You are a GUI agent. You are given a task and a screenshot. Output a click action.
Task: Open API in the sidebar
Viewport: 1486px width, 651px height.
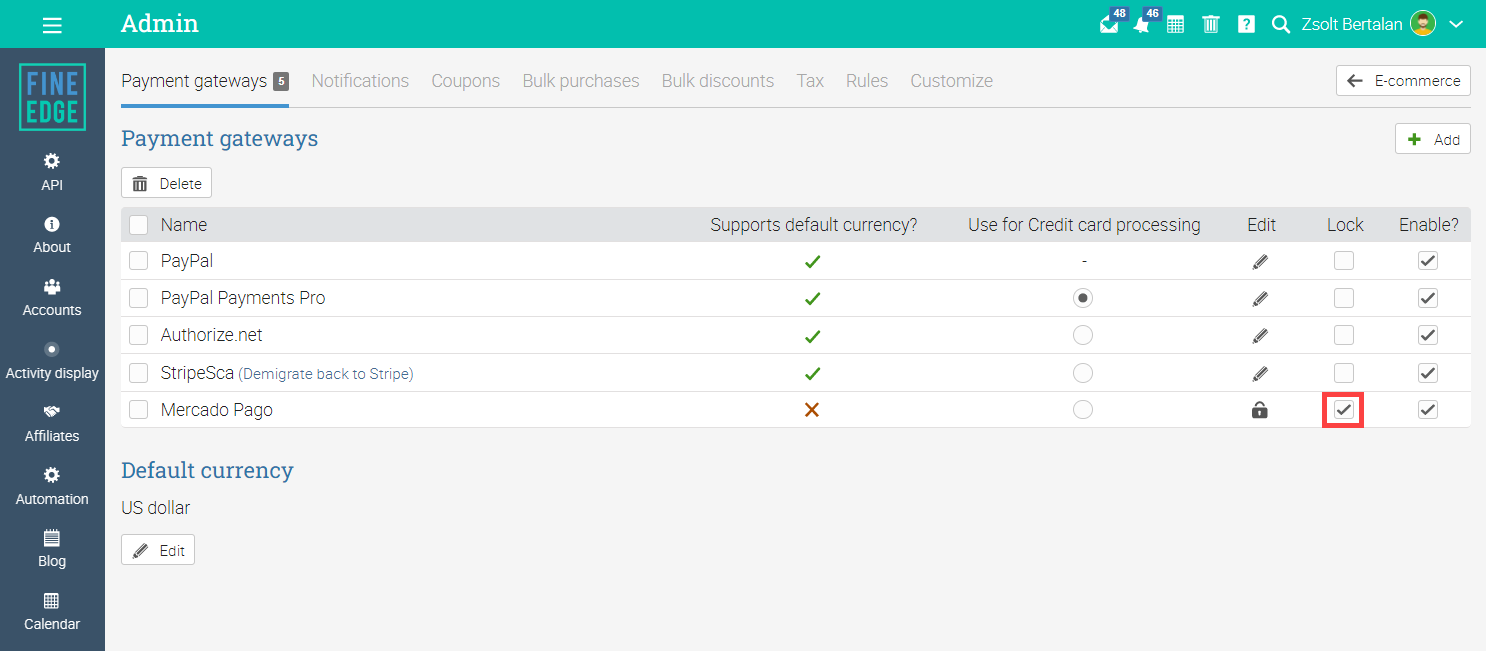click(52, 172)
